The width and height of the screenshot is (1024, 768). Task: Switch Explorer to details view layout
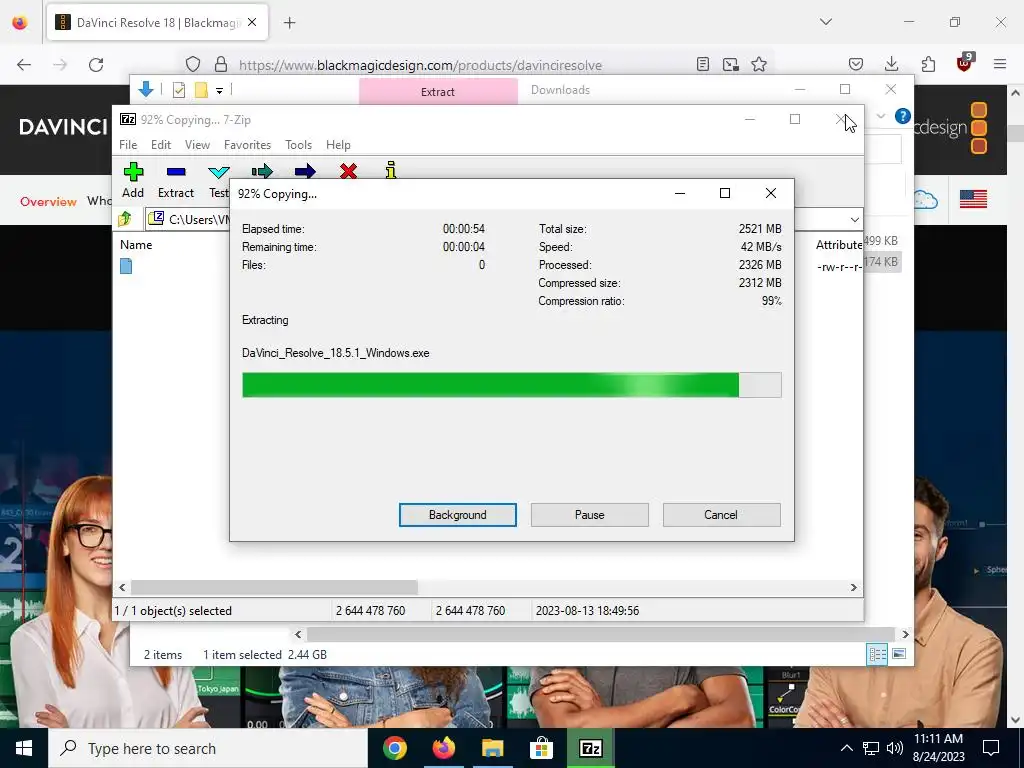[877, 654]
